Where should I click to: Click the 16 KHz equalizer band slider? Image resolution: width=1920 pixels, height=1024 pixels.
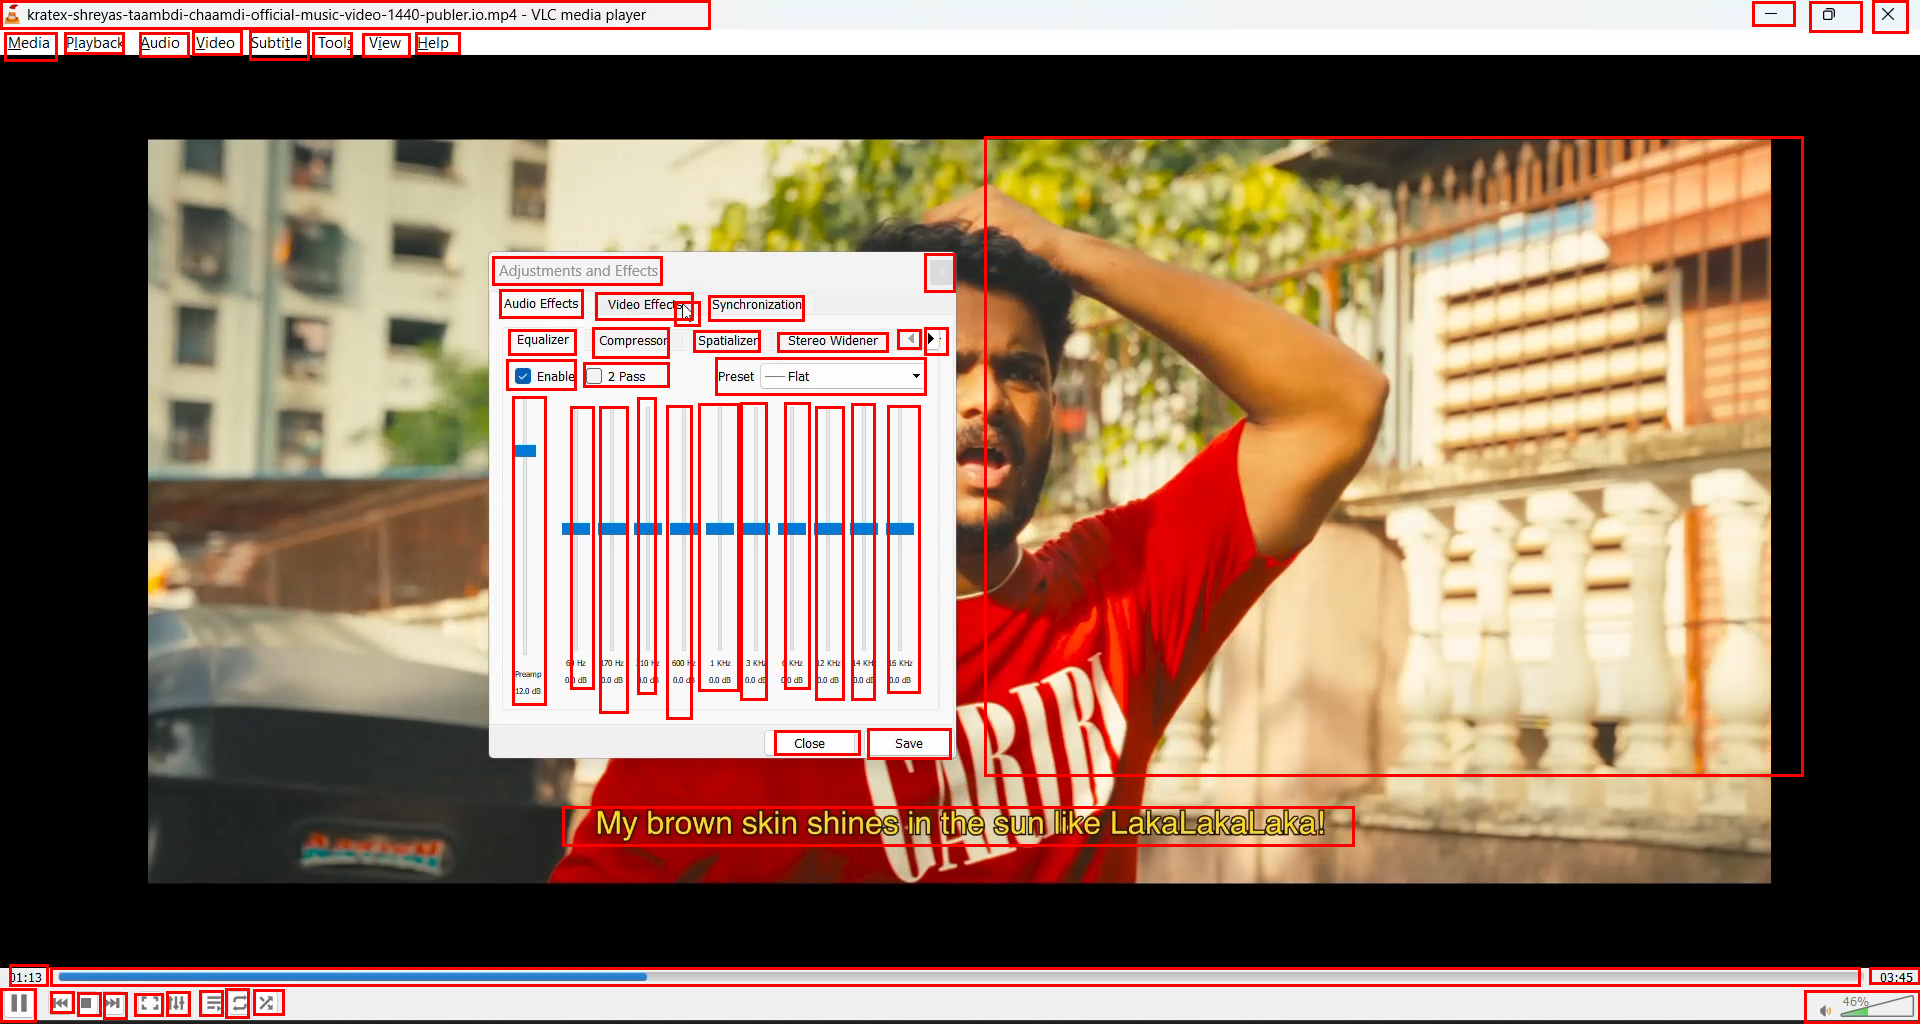[x=901, y=529]
